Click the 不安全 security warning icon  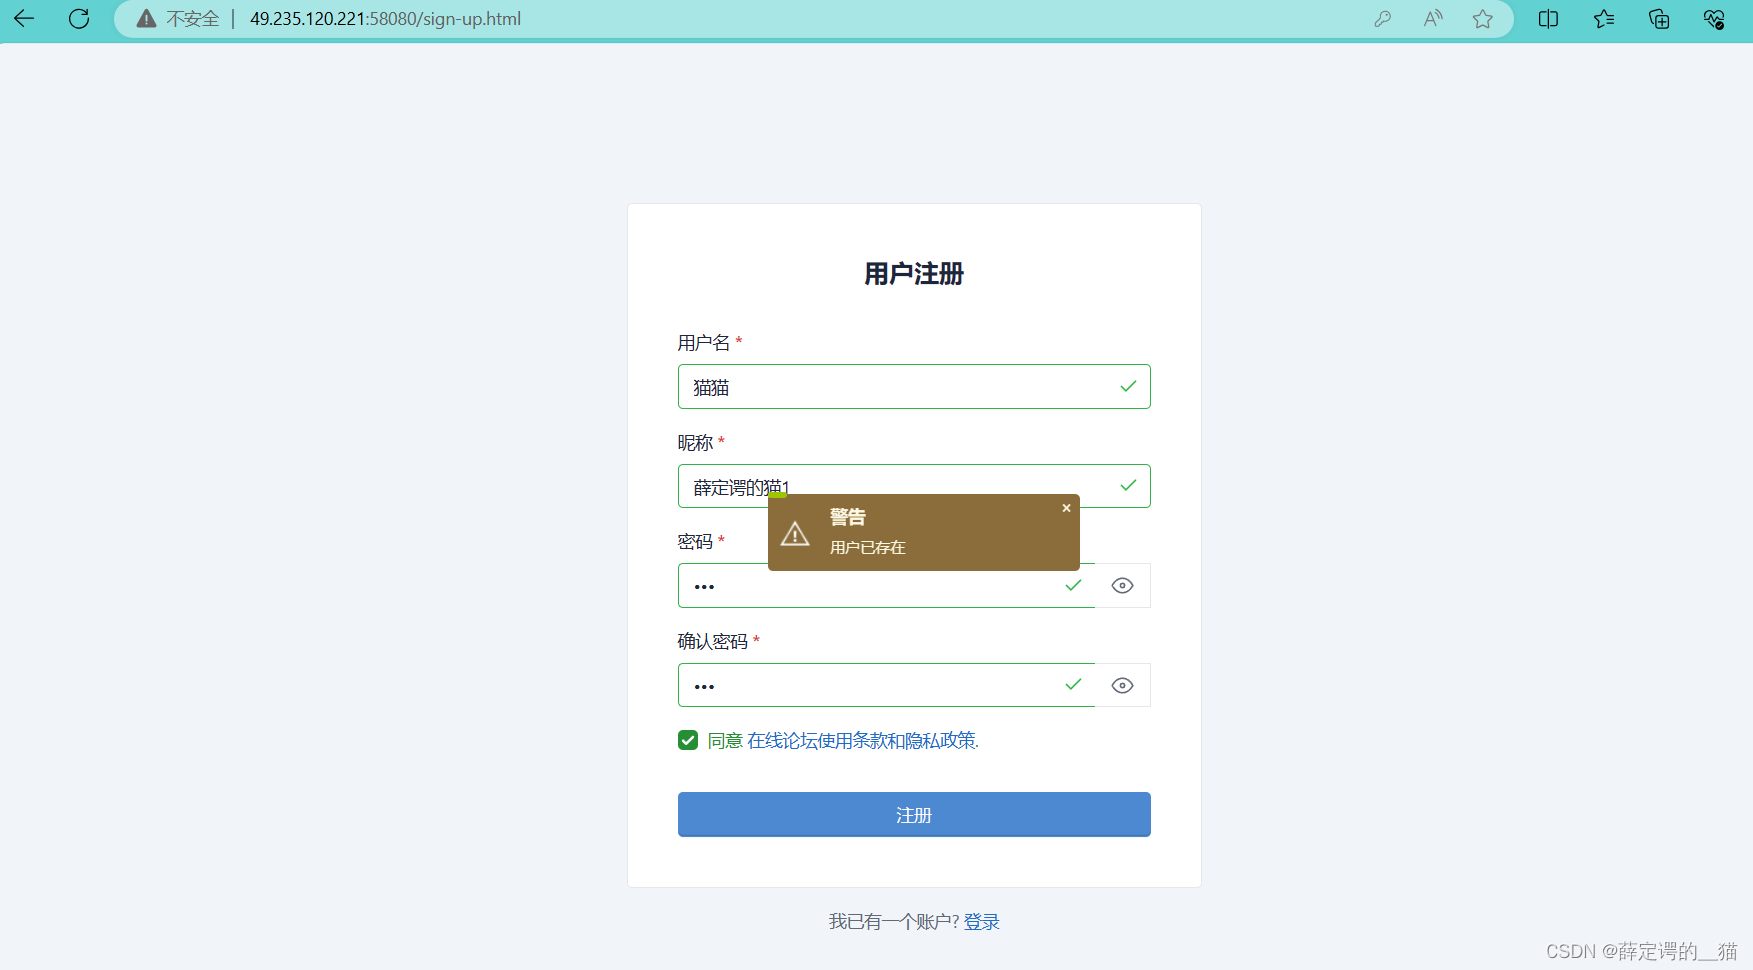pyautogui.click(x=146, y=18)
